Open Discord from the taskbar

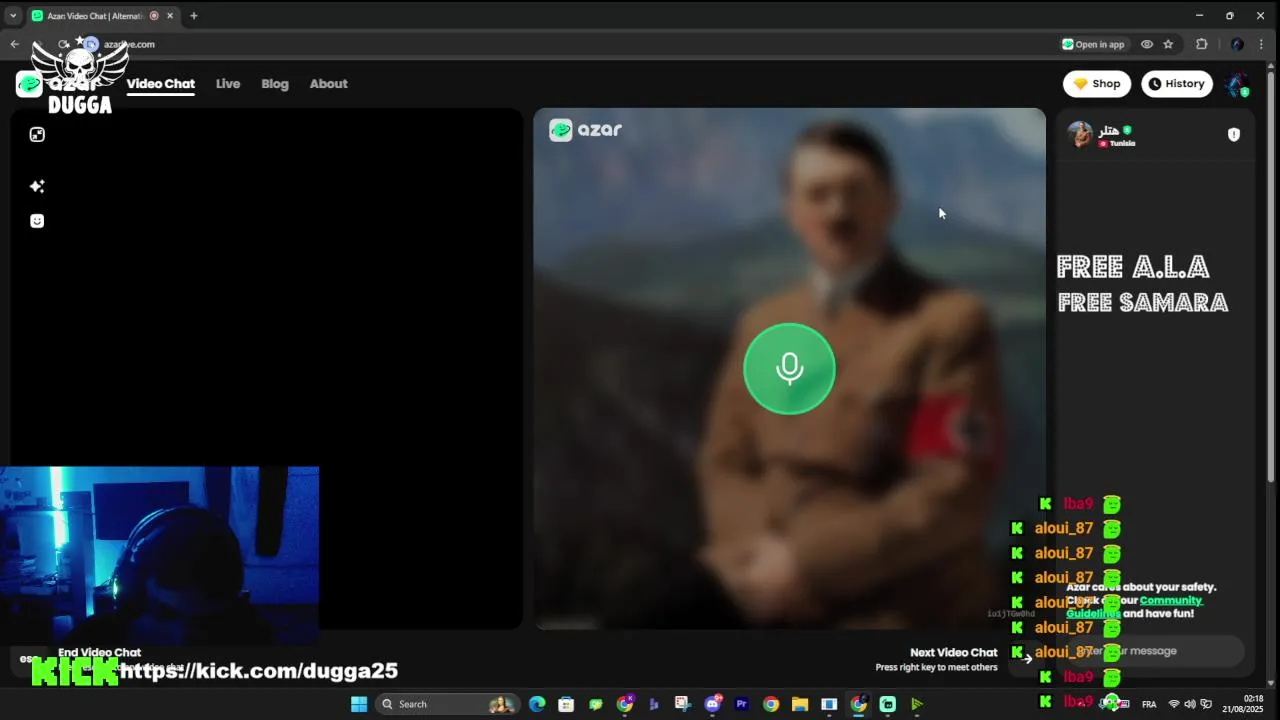(x=713, y=704)
